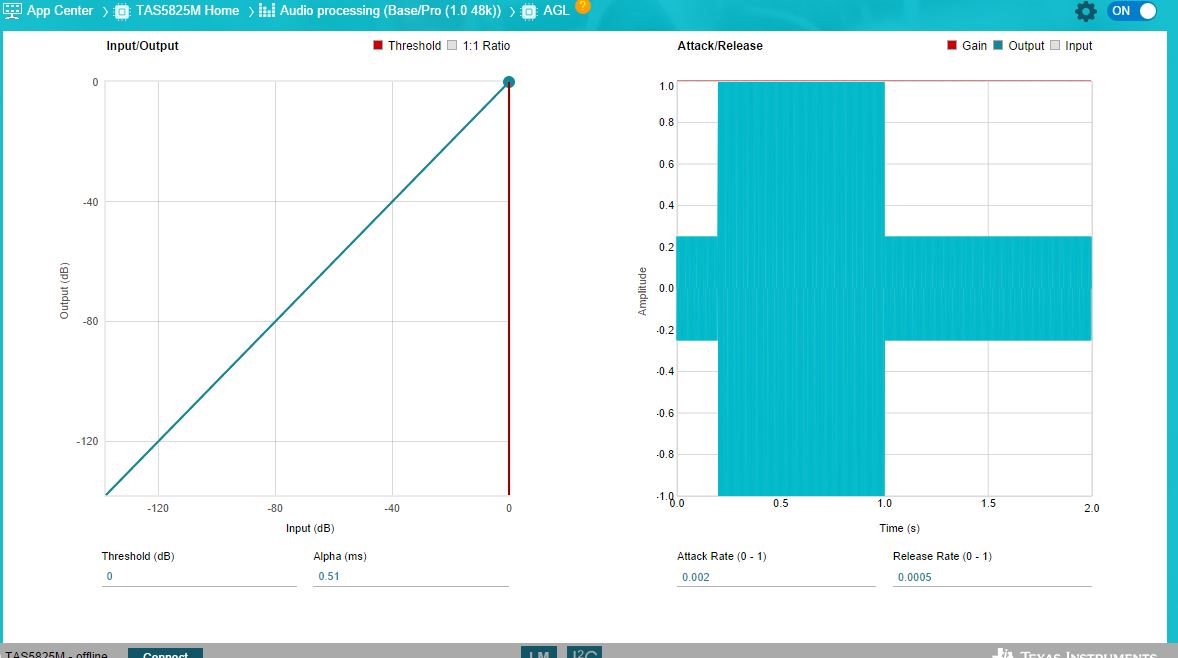Click the Attack Rate input field
1178x658 pixels.
tap(776, 577)
